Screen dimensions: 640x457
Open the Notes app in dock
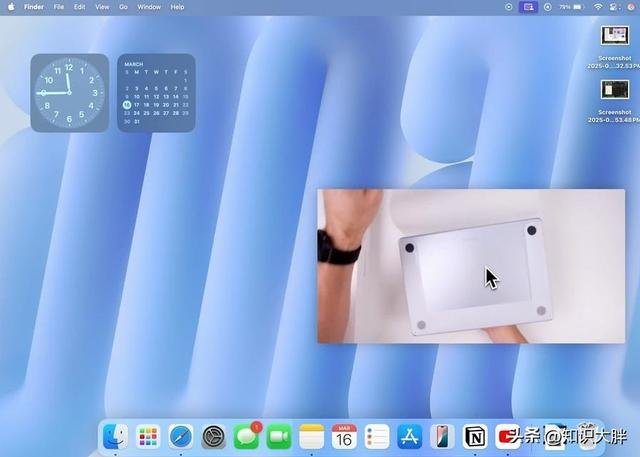pyautogui.click(x=312, y=436)
